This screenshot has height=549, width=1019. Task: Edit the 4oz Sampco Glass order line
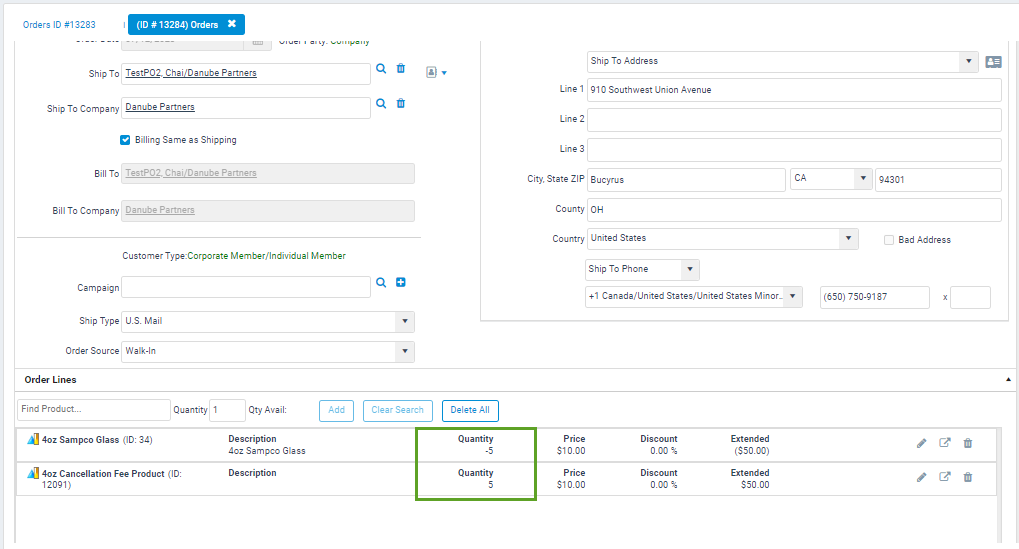pyautogui.click(x=922, y=443)
